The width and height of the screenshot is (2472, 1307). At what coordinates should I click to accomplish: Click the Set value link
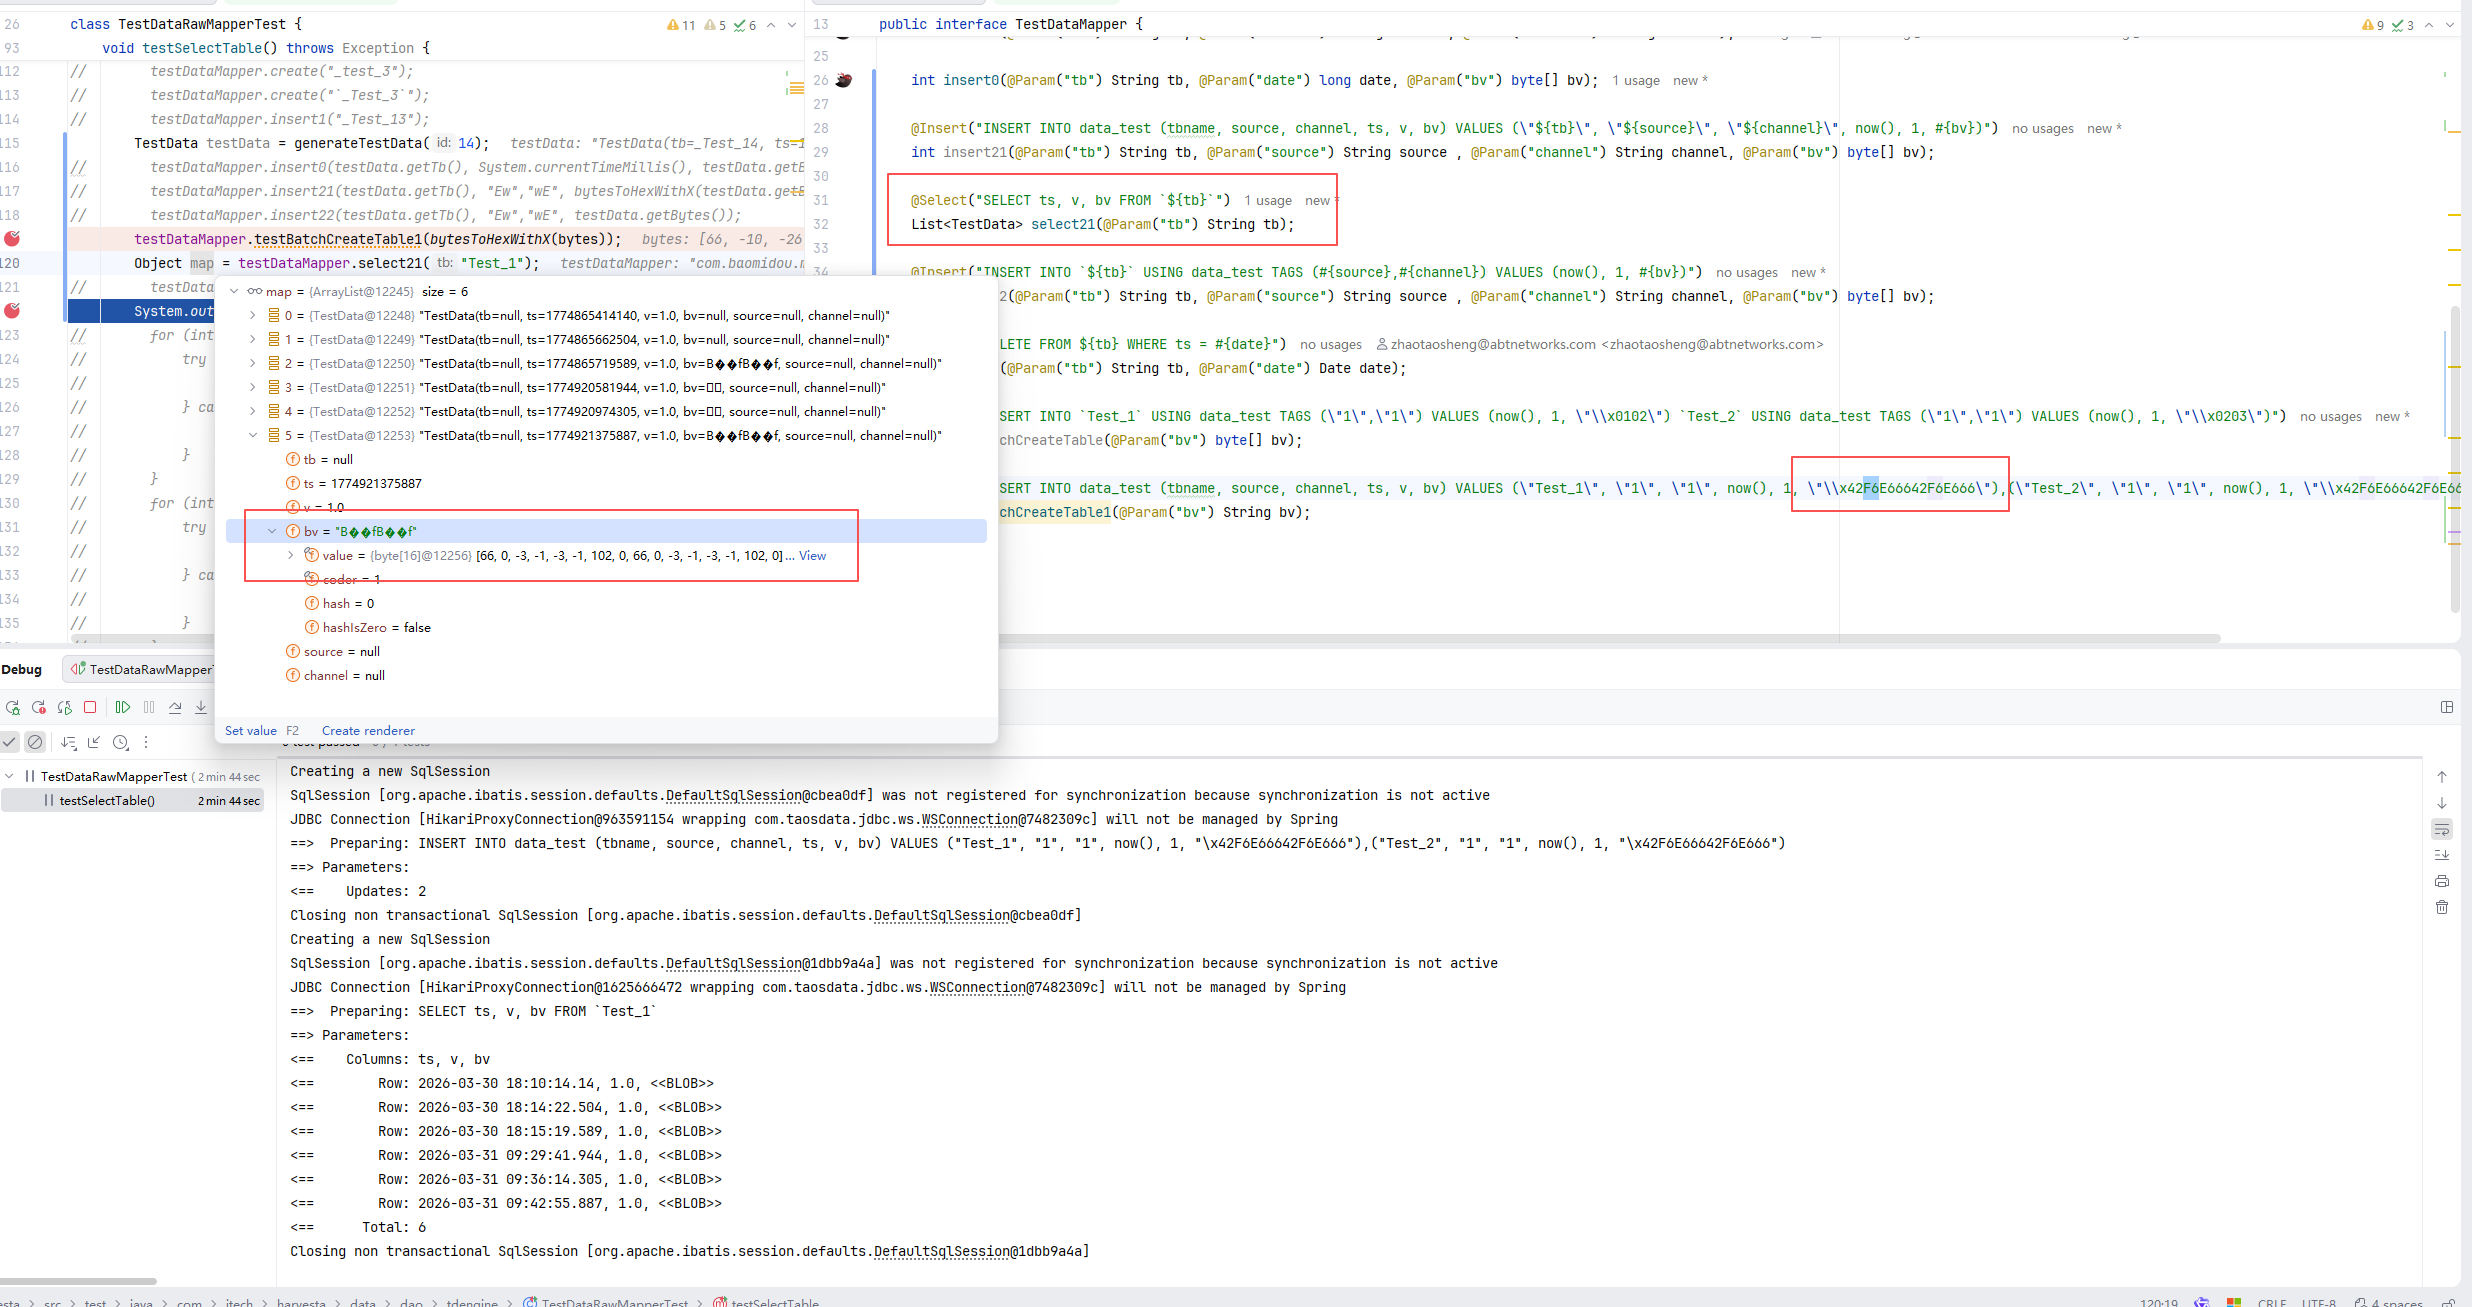click(250, 731)
